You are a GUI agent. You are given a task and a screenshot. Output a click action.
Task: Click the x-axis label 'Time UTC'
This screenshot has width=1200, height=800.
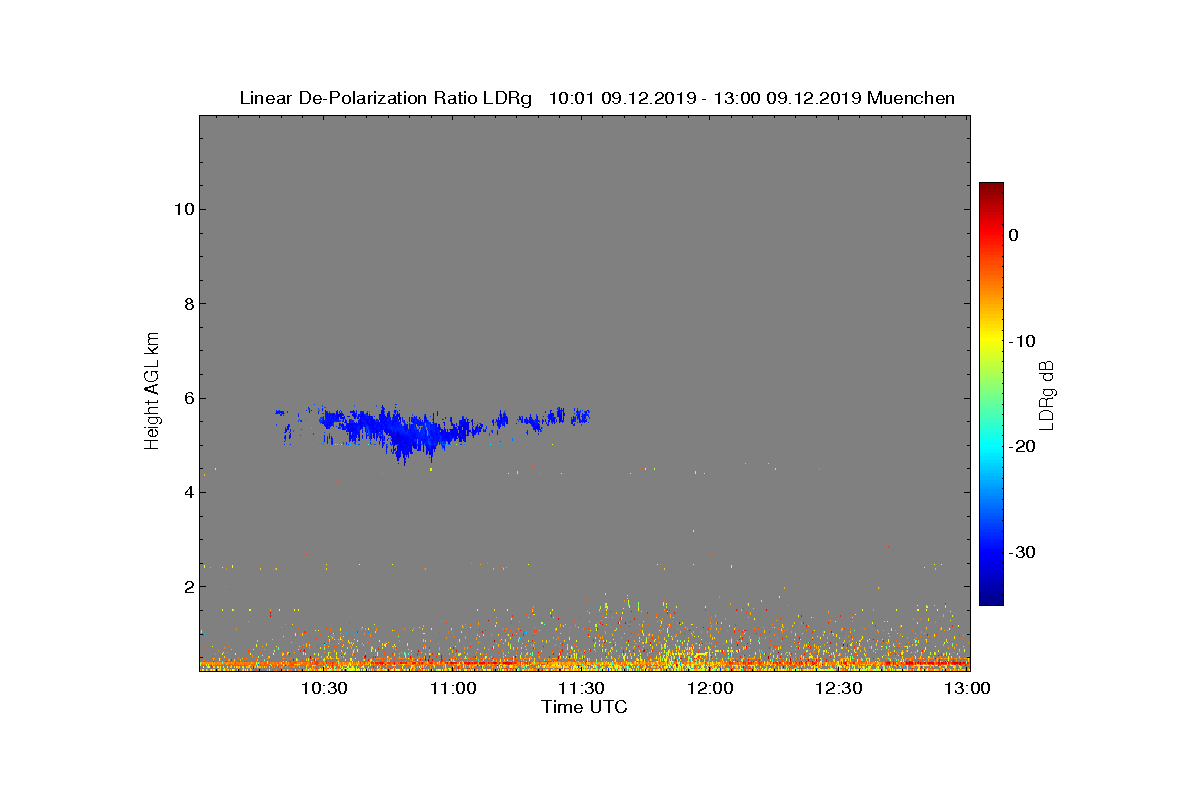pyautogui.click(x=585, y=707)
